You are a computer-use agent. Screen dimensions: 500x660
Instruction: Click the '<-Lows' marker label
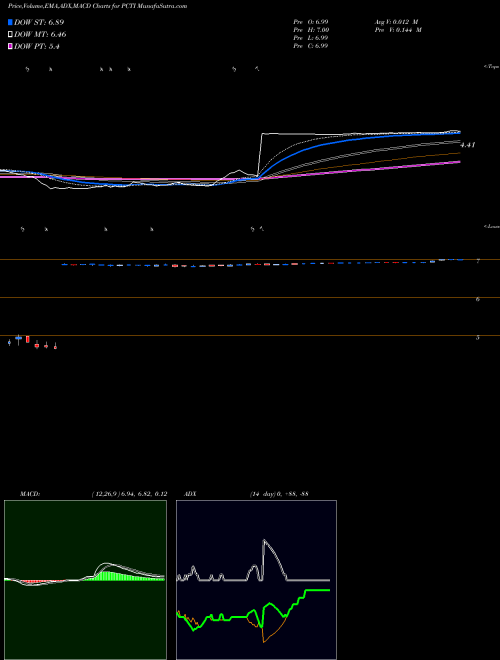tap(492, 226)
